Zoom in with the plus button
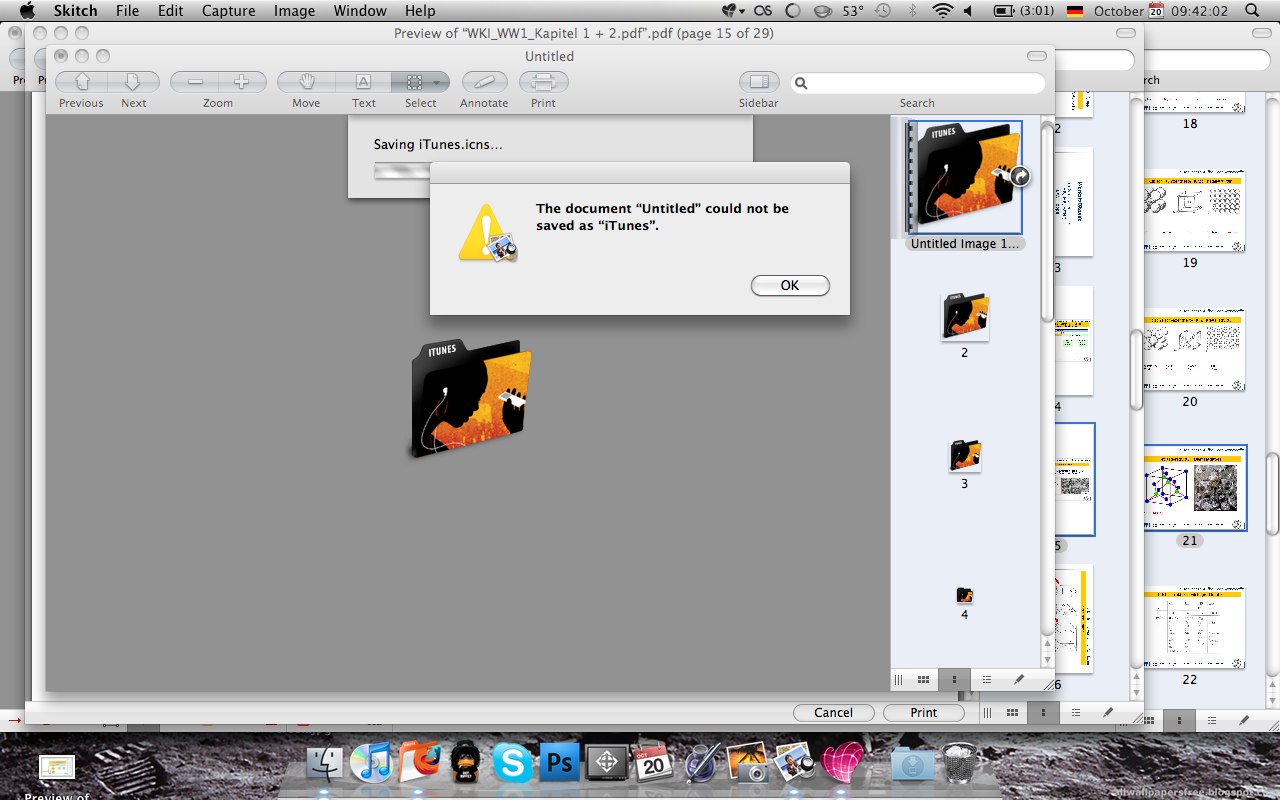 tap(242, 82)
